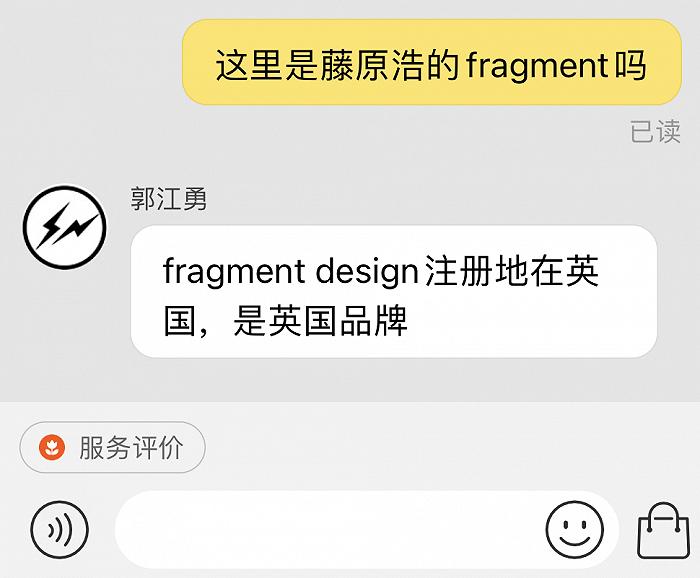
Task: Click the text fragment design in the reply
Action: pyautogui.click(x=291, y=272)
